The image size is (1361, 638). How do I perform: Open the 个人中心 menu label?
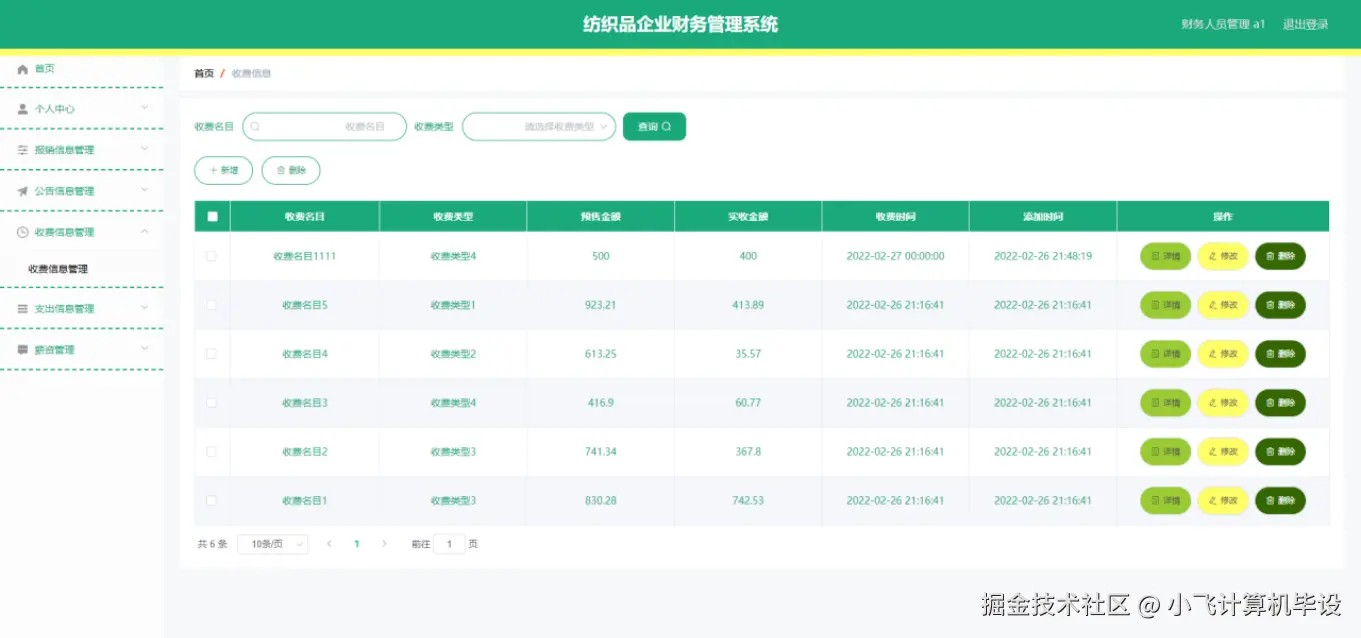55,109
